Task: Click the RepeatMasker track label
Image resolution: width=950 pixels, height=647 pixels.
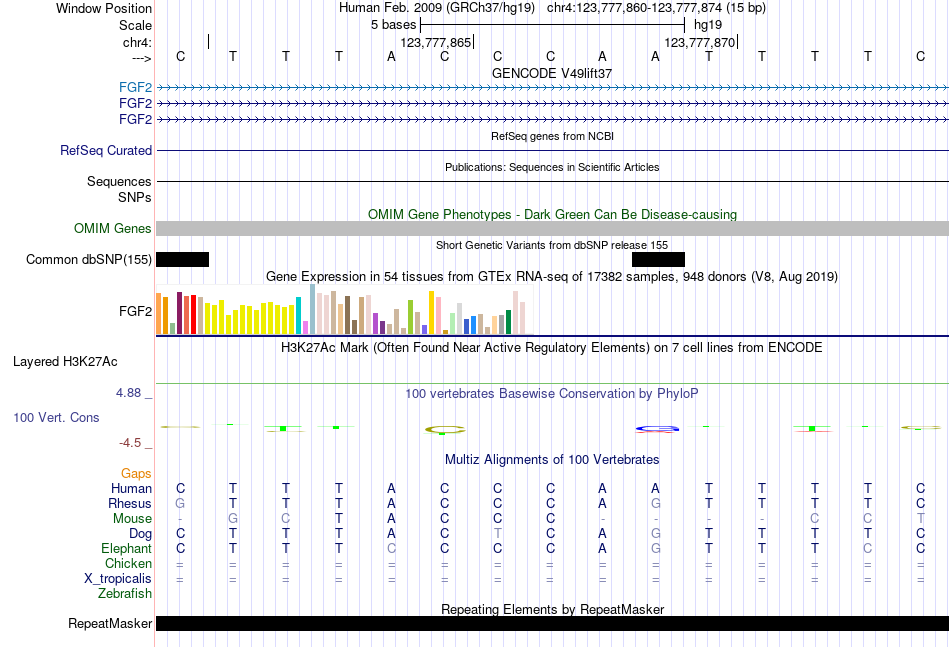Action: click(110, 623)
